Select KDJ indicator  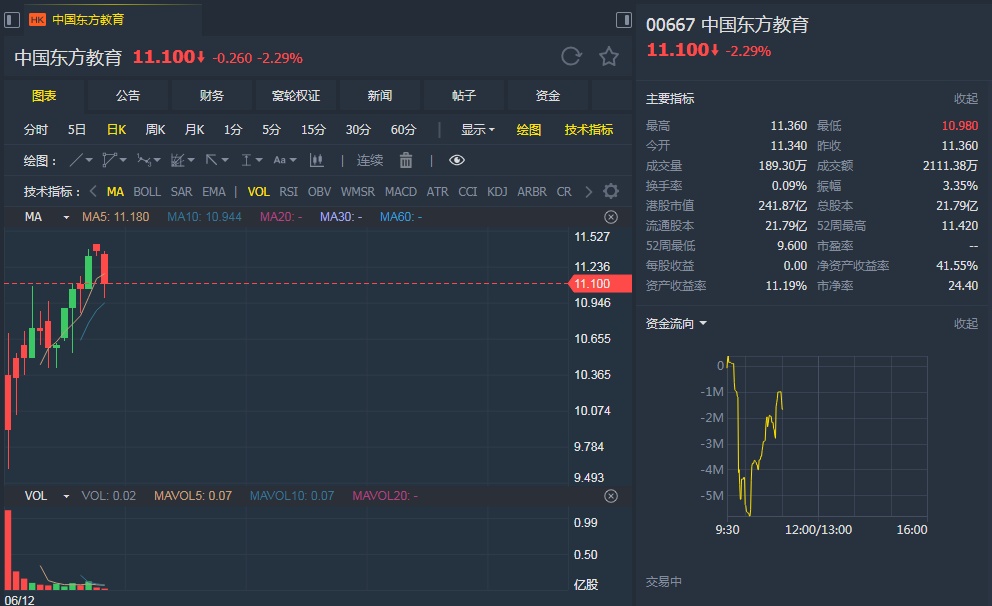[x=497, y=192]
